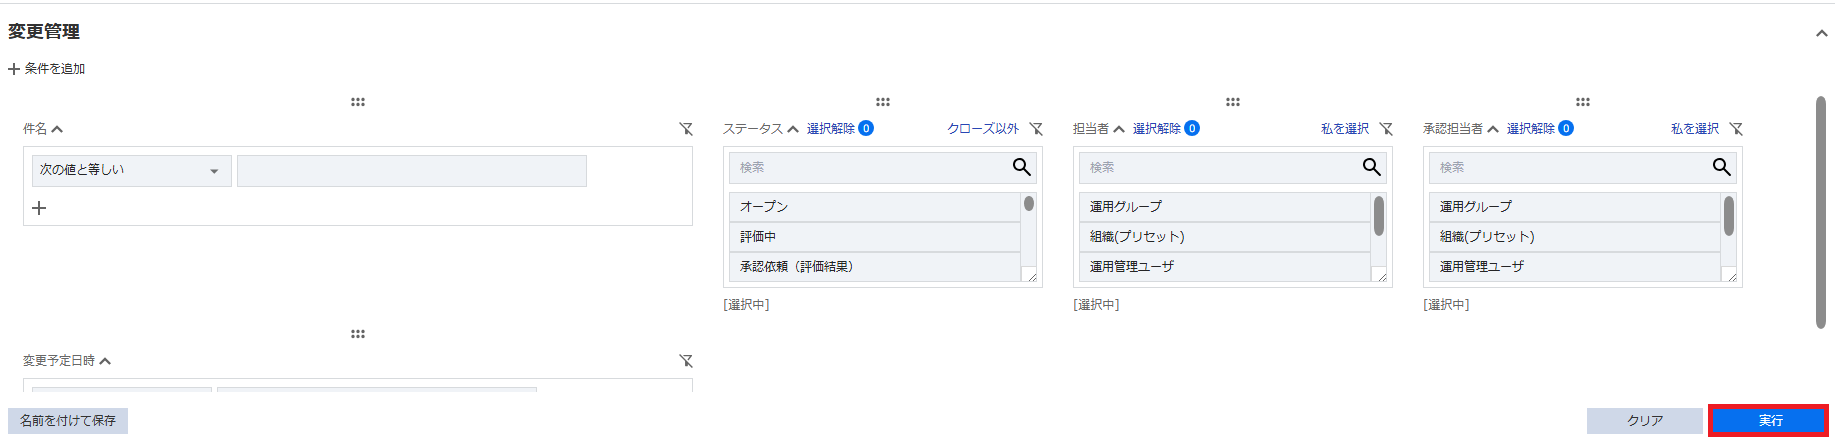Click the 件名 value text field

411,171
